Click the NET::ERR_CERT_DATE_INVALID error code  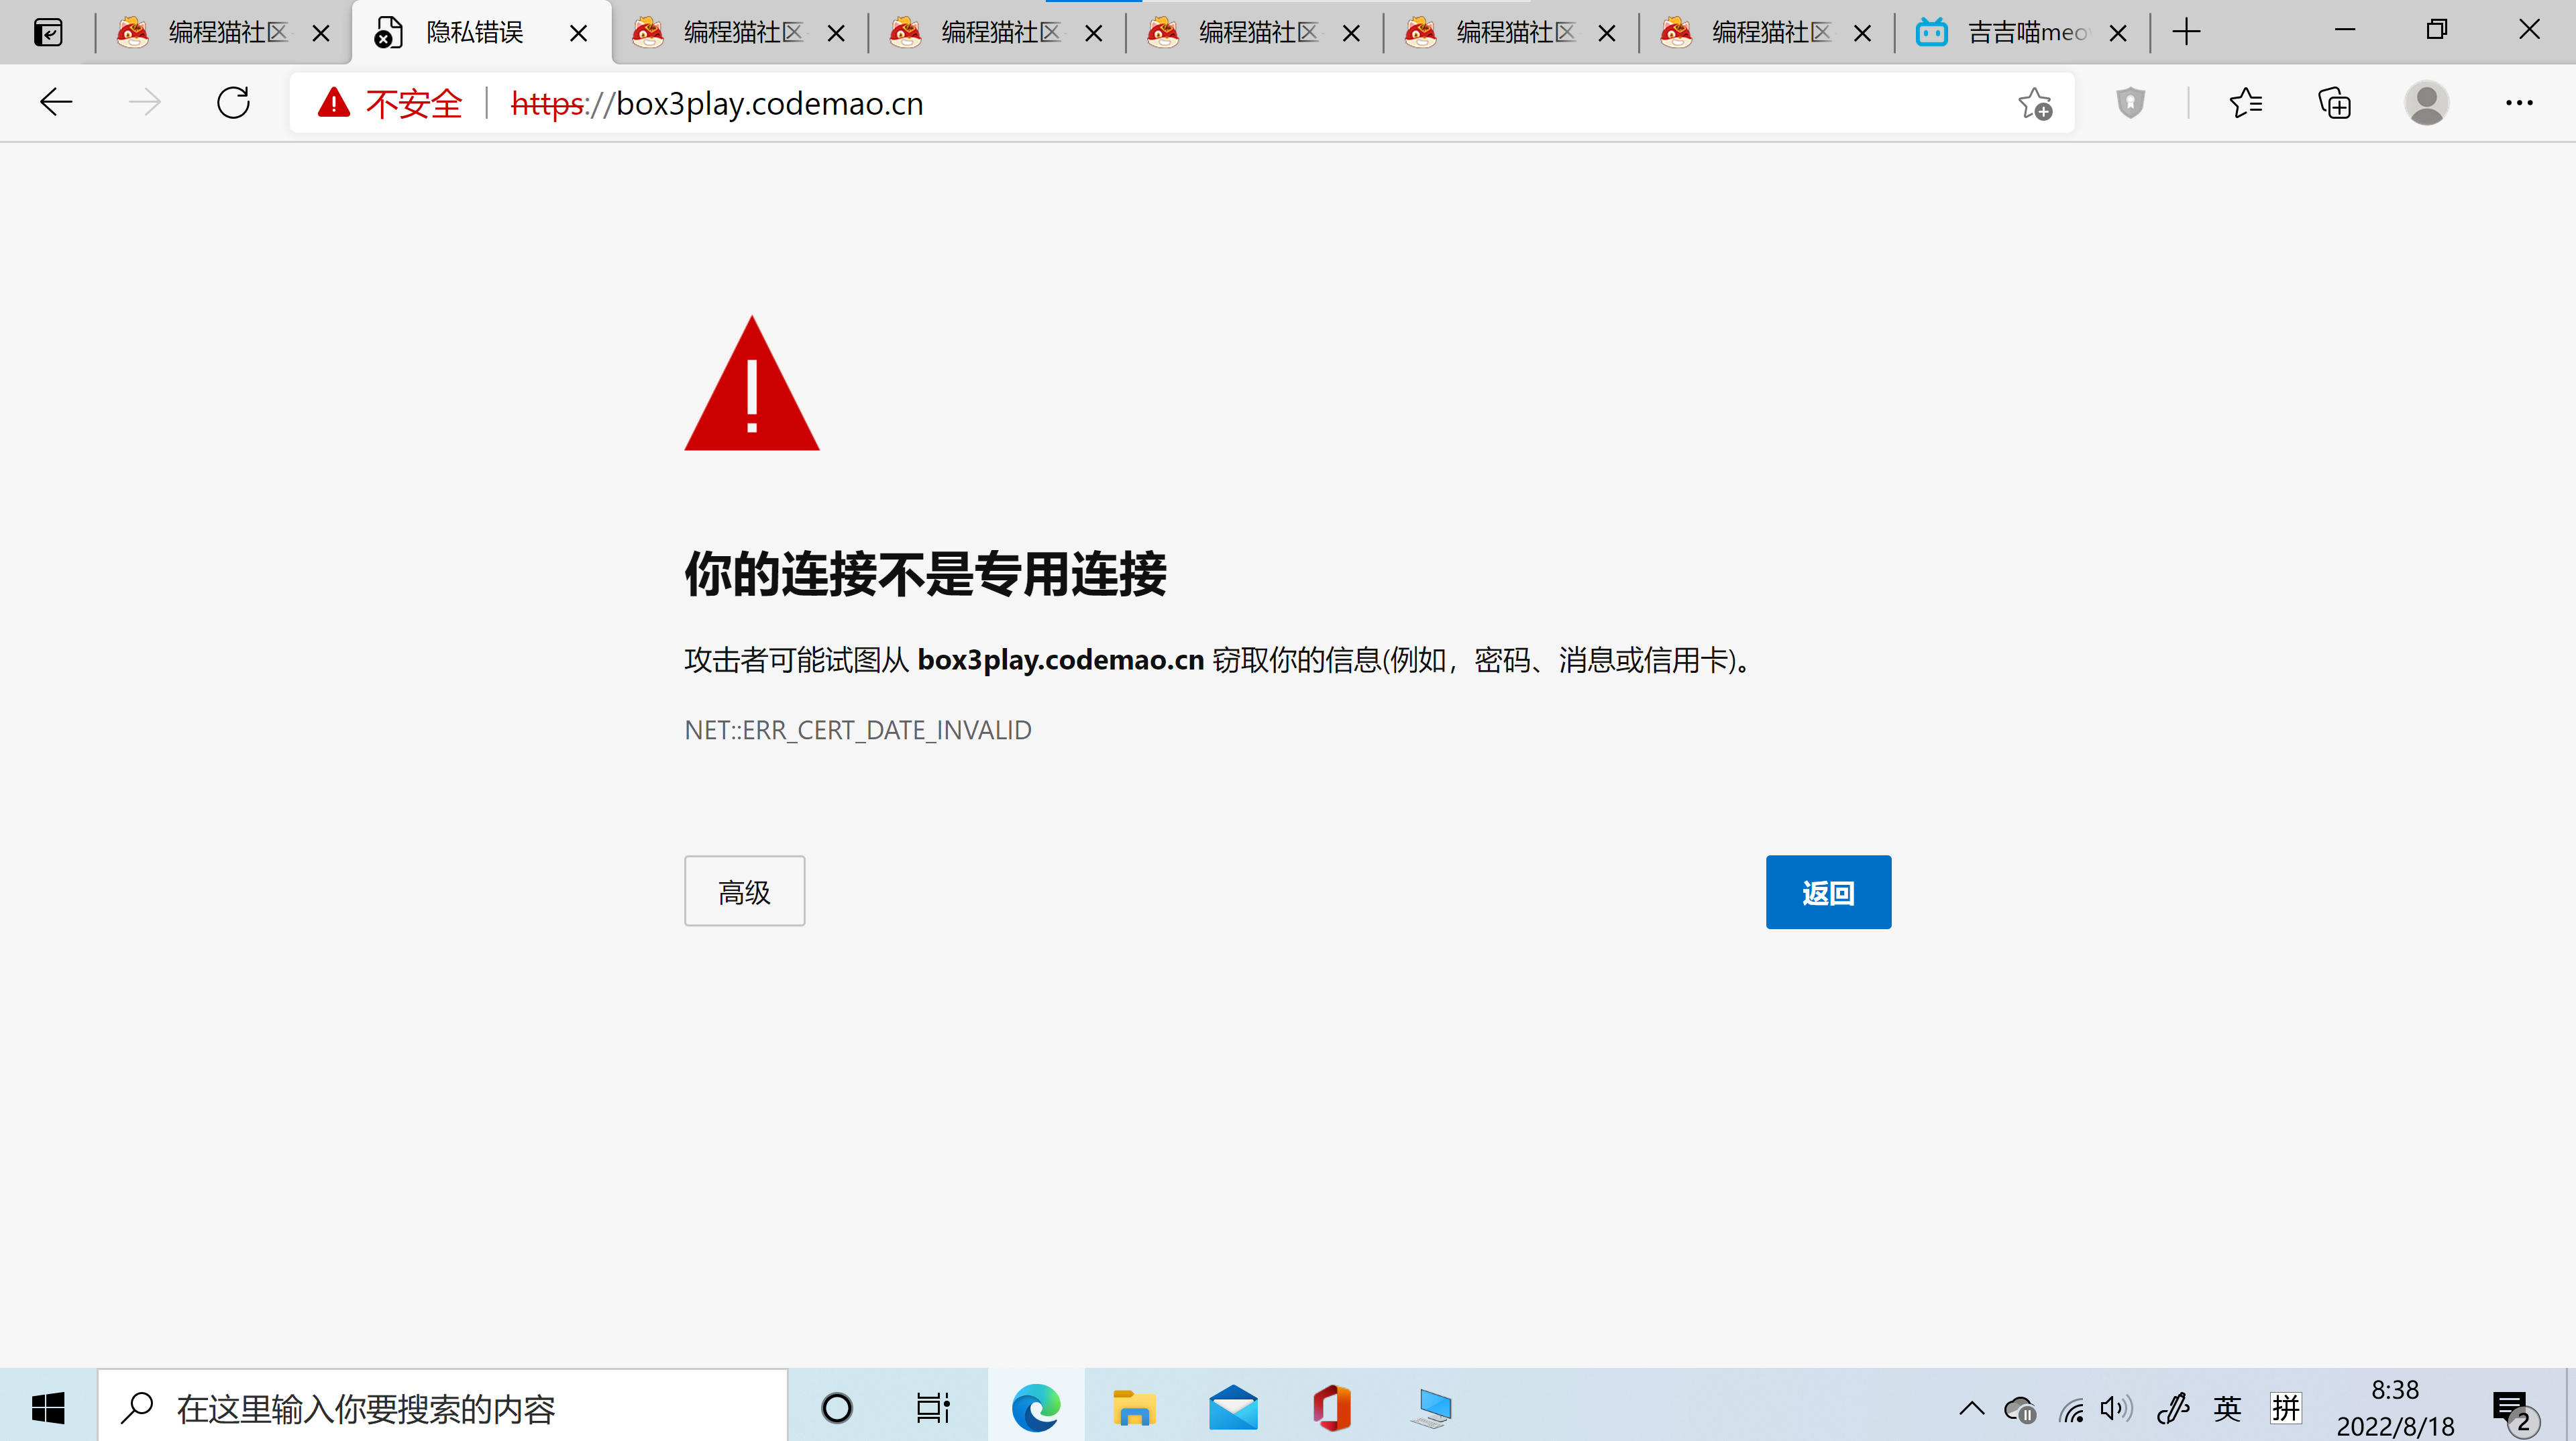858,730
